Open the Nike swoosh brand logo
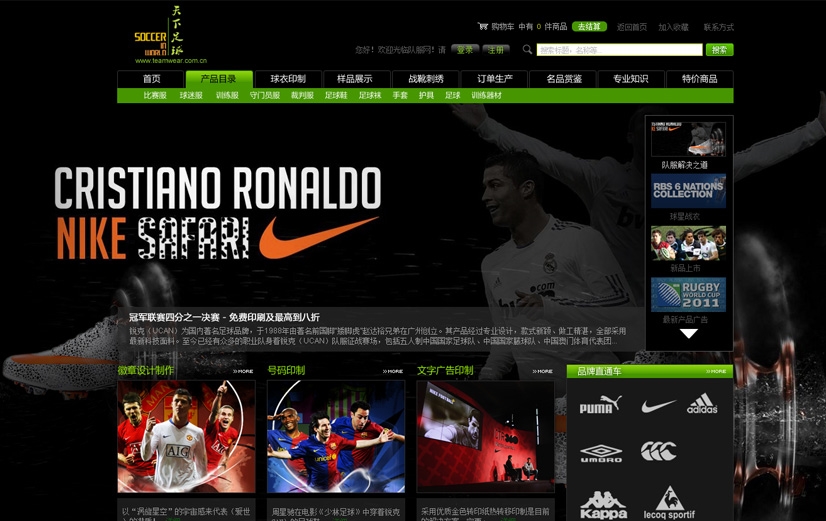826x521 pixels. (658, 406)
